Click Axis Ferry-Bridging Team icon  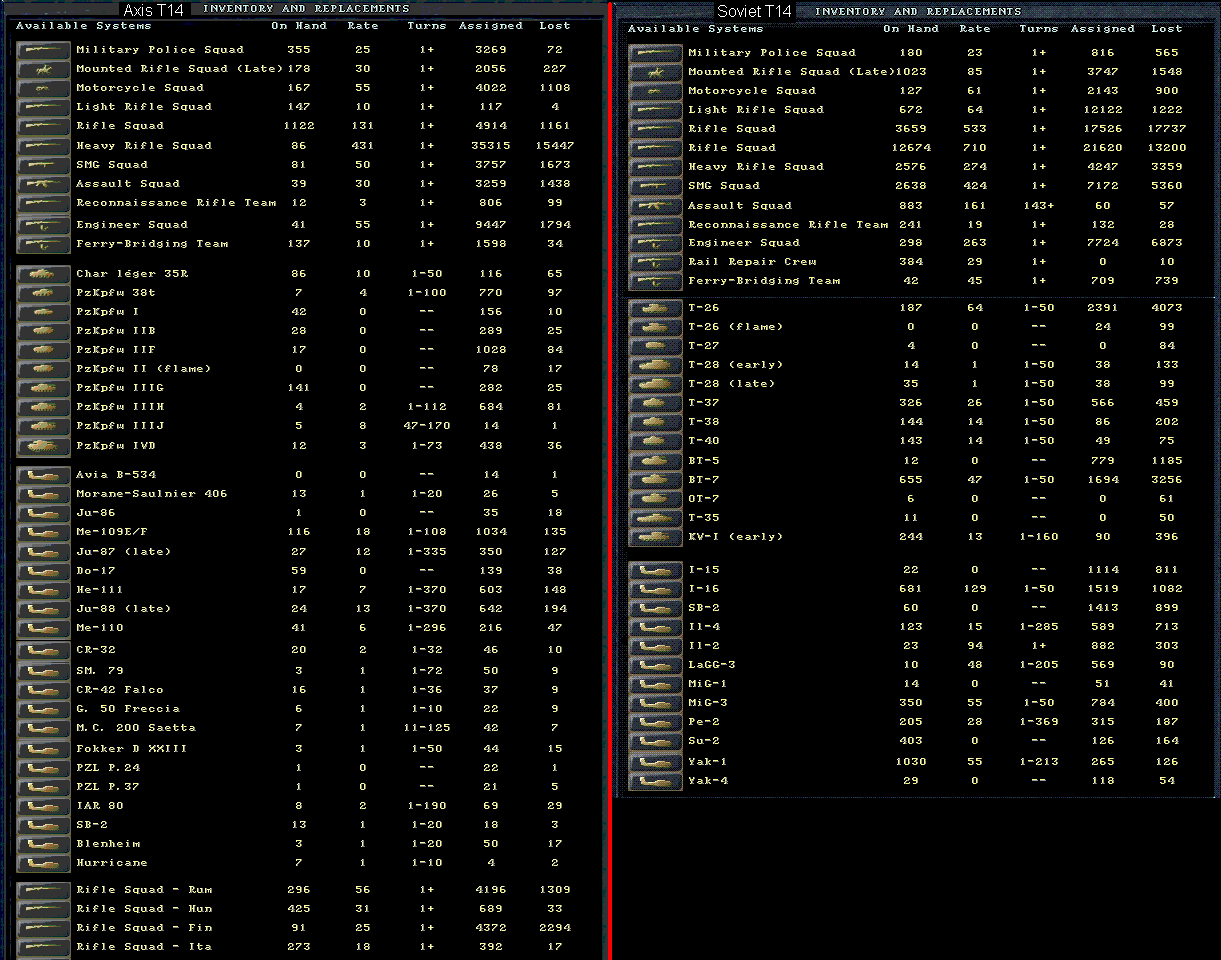44,244
